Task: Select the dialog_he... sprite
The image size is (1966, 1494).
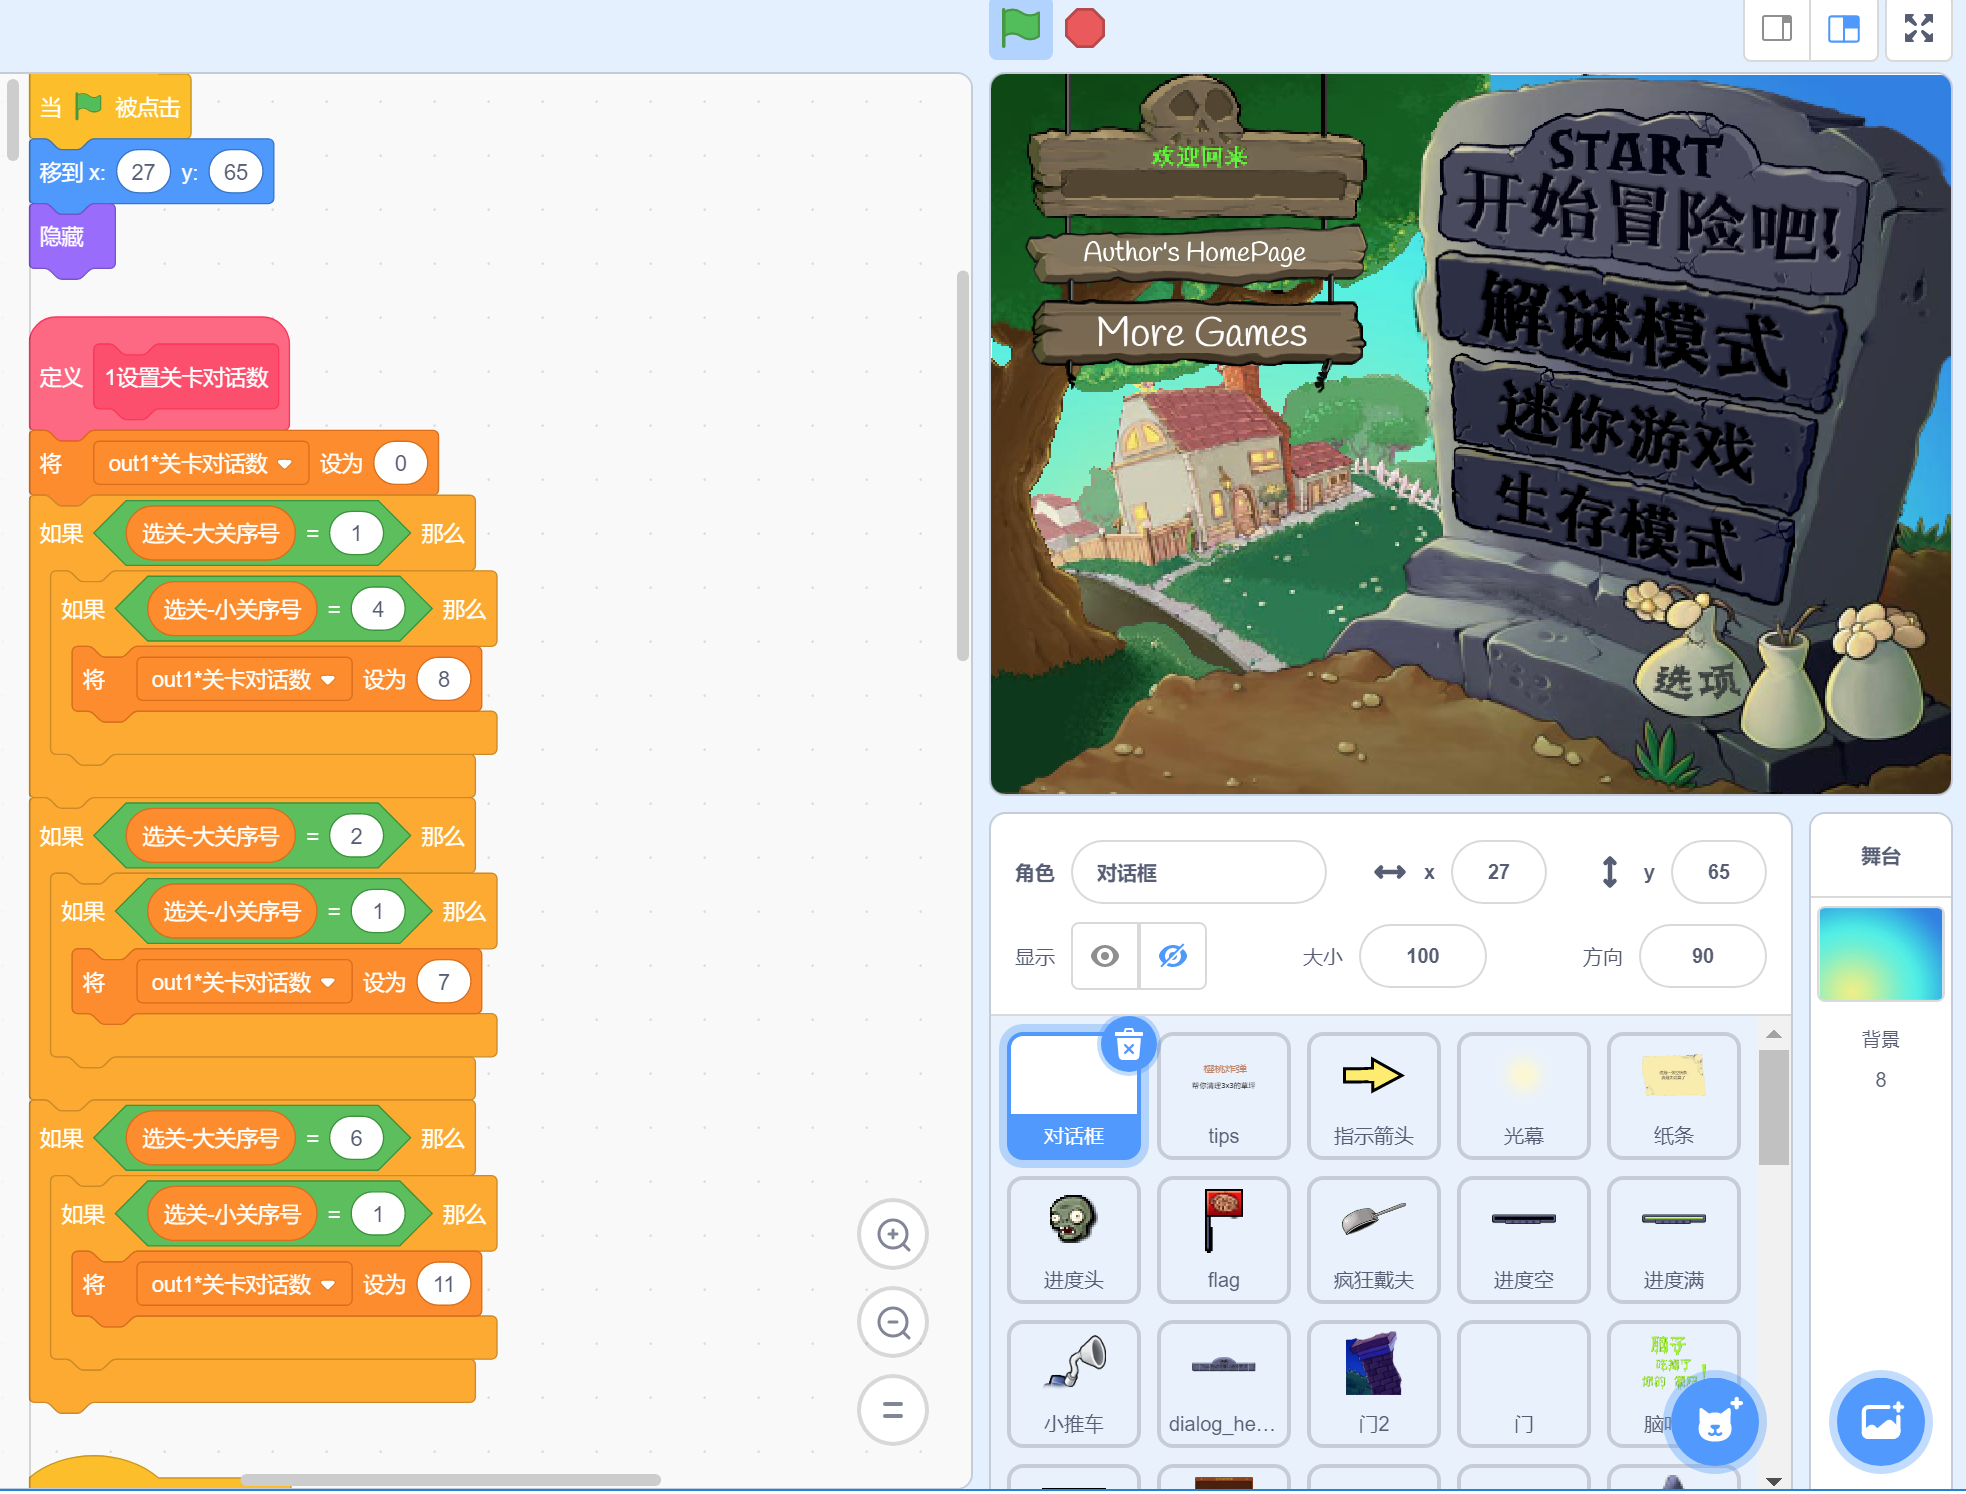Action: (x=1223, y=1384)
